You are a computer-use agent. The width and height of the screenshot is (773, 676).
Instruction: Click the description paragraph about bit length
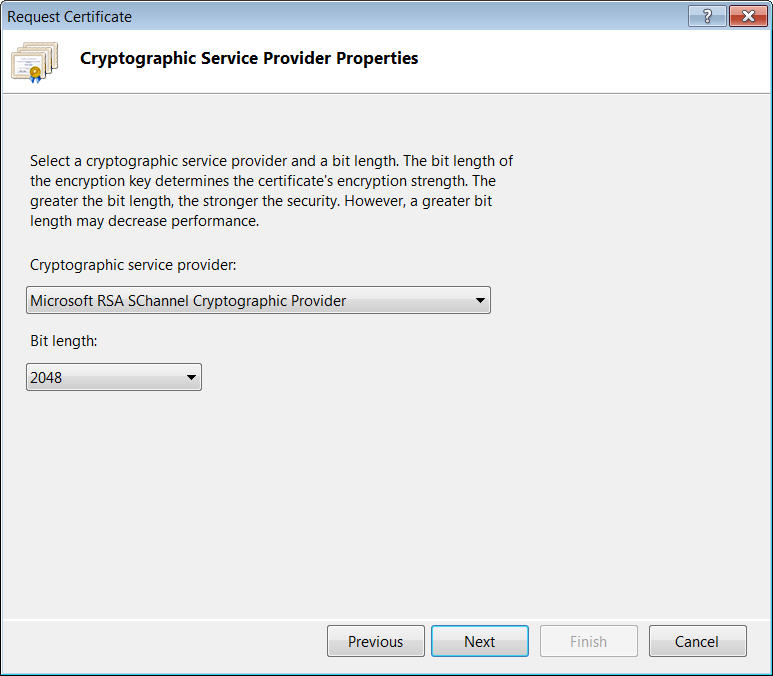[270, 191]
